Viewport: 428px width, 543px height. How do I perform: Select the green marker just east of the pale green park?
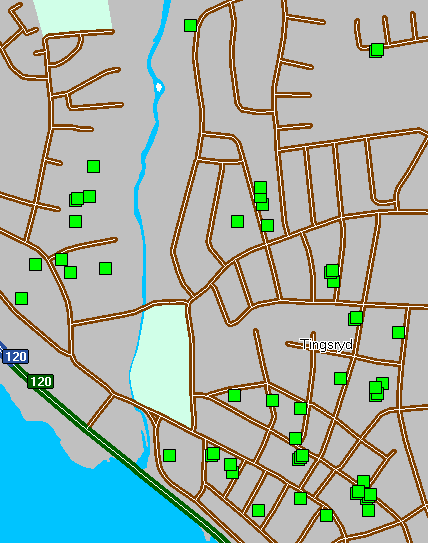pos(234,395)
